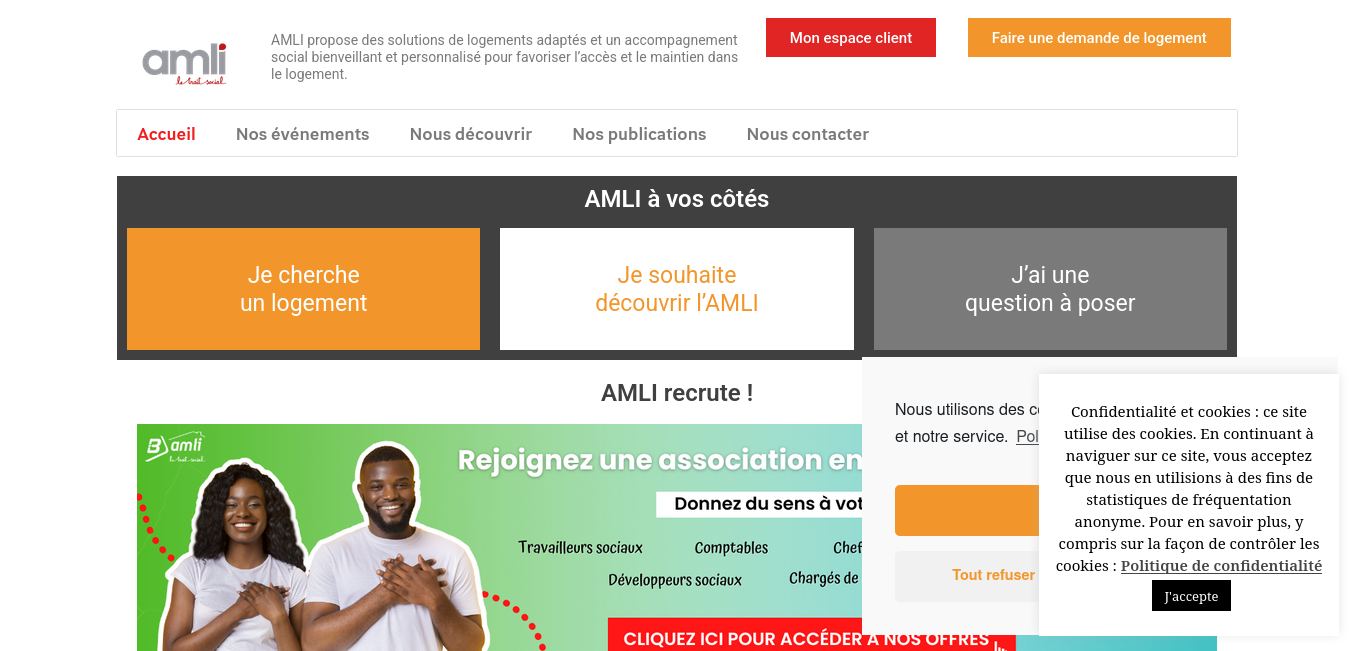Open Nous contacter page

point(808,134)
